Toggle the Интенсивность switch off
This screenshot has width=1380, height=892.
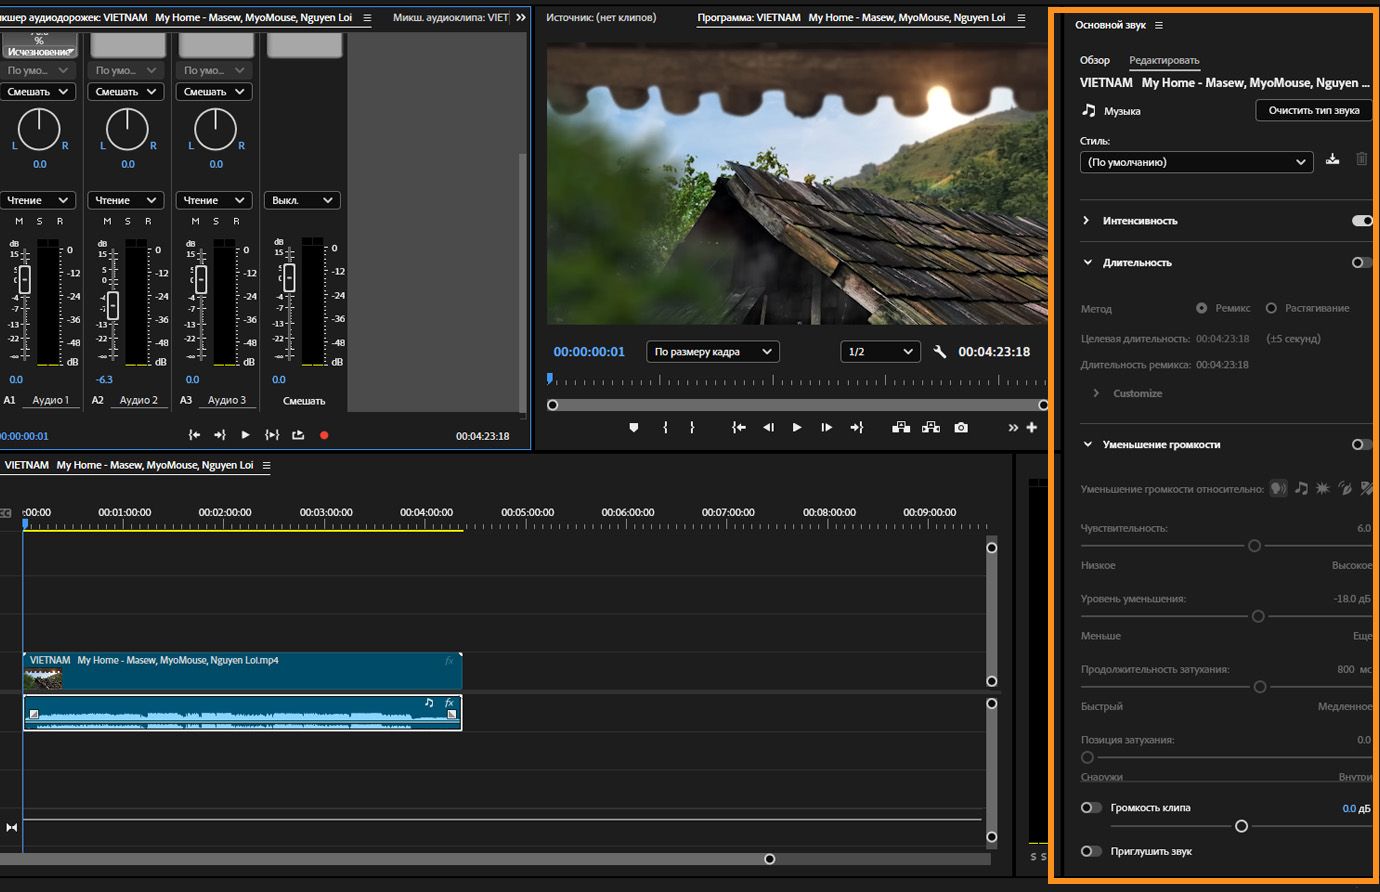1361,221
